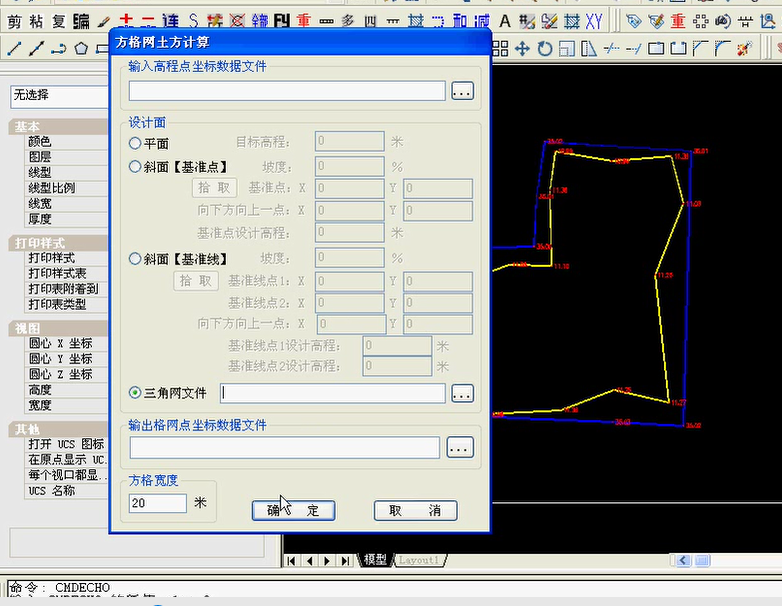Select the Move tool with four arrows
Viewport: 782px width, 606px height.
coord(522,48)
